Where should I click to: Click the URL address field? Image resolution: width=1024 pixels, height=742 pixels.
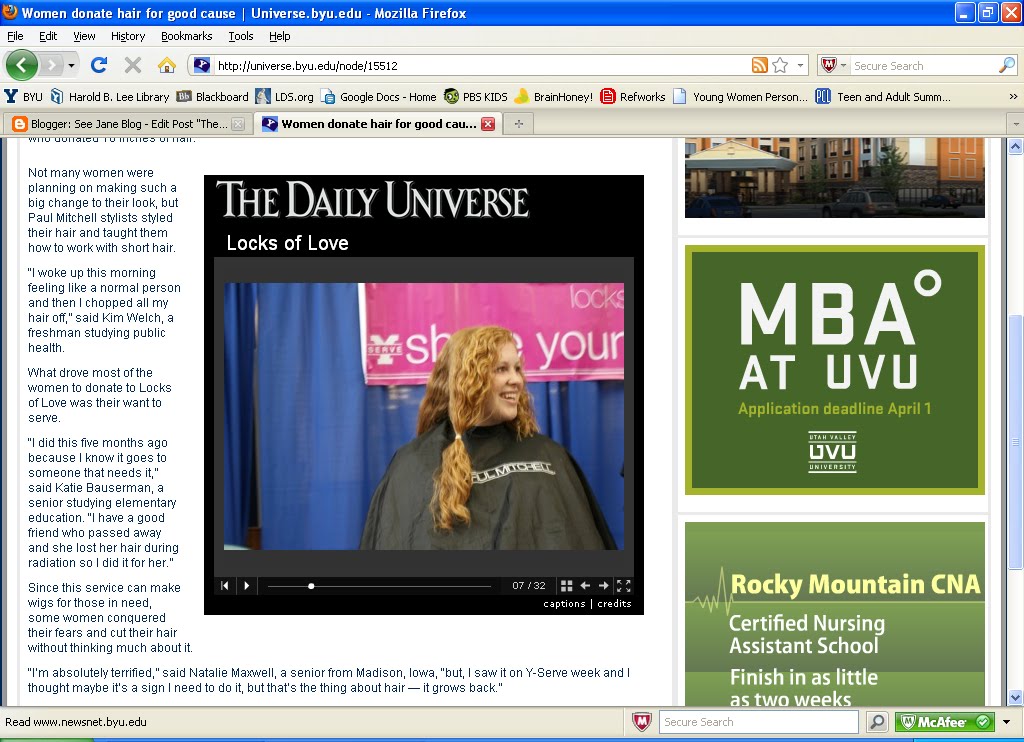coord(482,65)
